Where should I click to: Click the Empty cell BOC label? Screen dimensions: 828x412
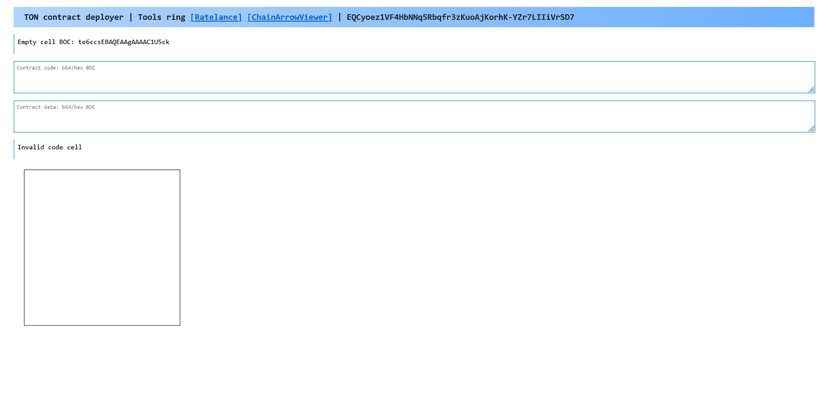pyautogui.click(x=45, y=42)
